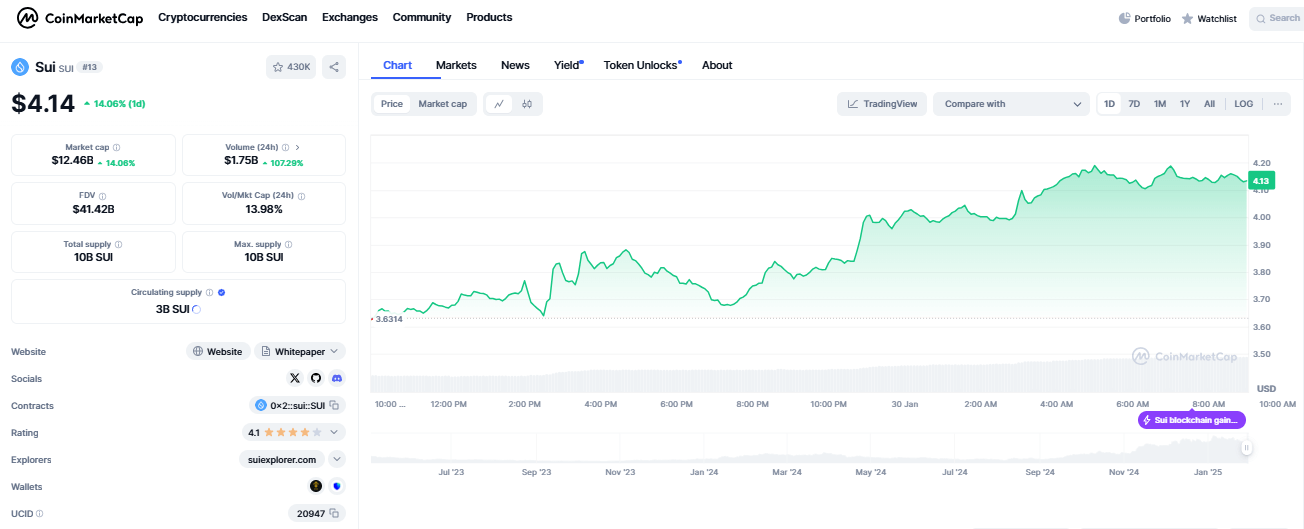Copy the UCID 20947 value
Viewport: 1304px width, 529px height.
click(334, 513)
